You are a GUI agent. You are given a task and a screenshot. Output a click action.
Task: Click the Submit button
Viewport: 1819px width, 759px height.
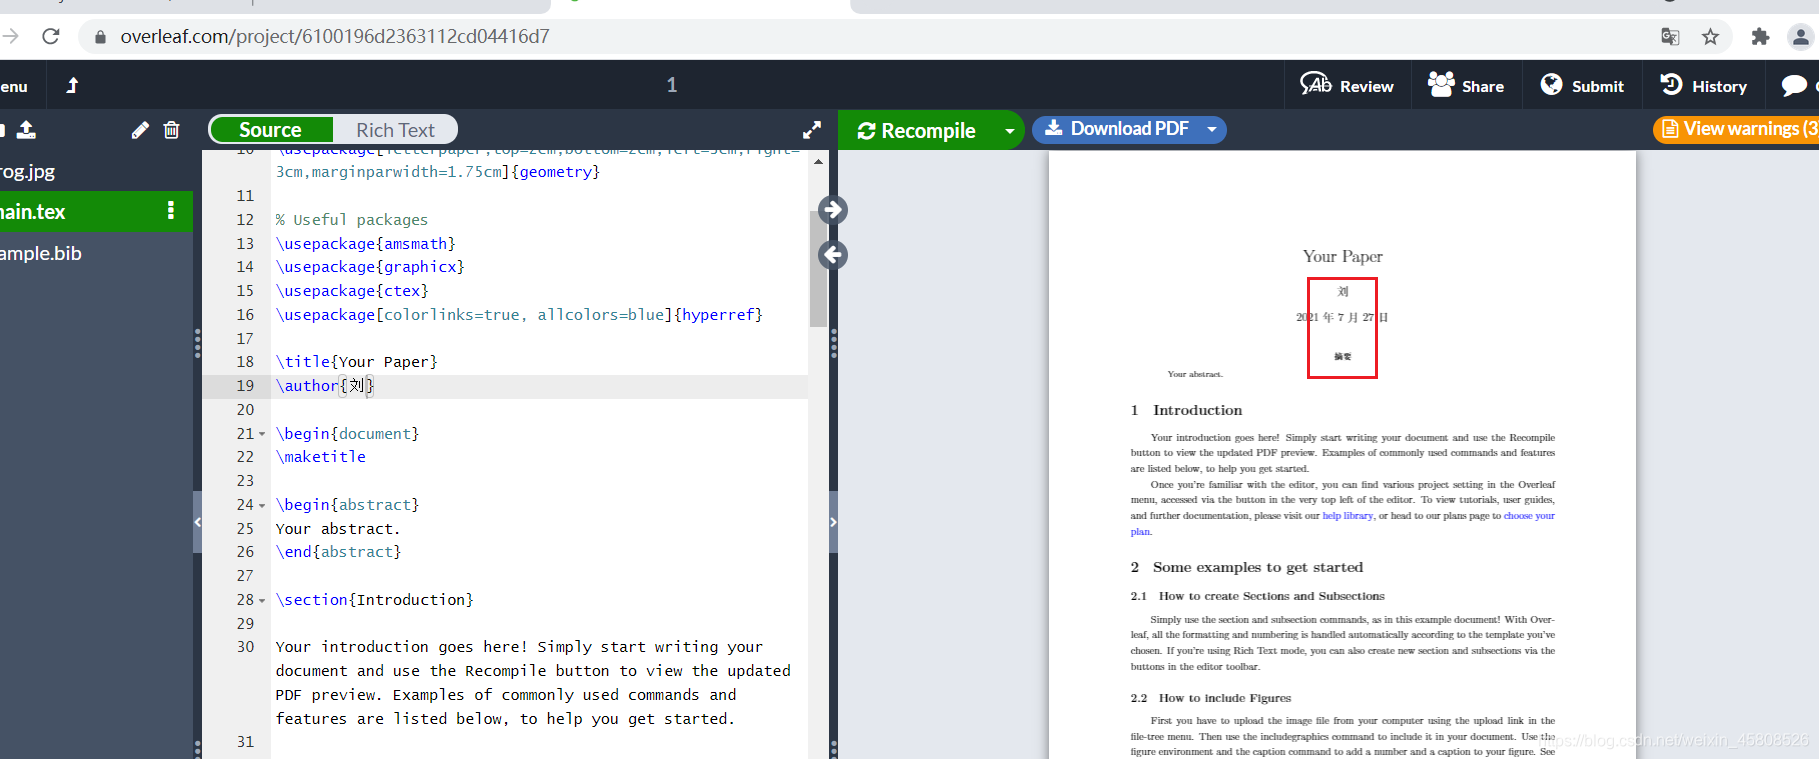pyautogui.click(x=1582, y=86)
